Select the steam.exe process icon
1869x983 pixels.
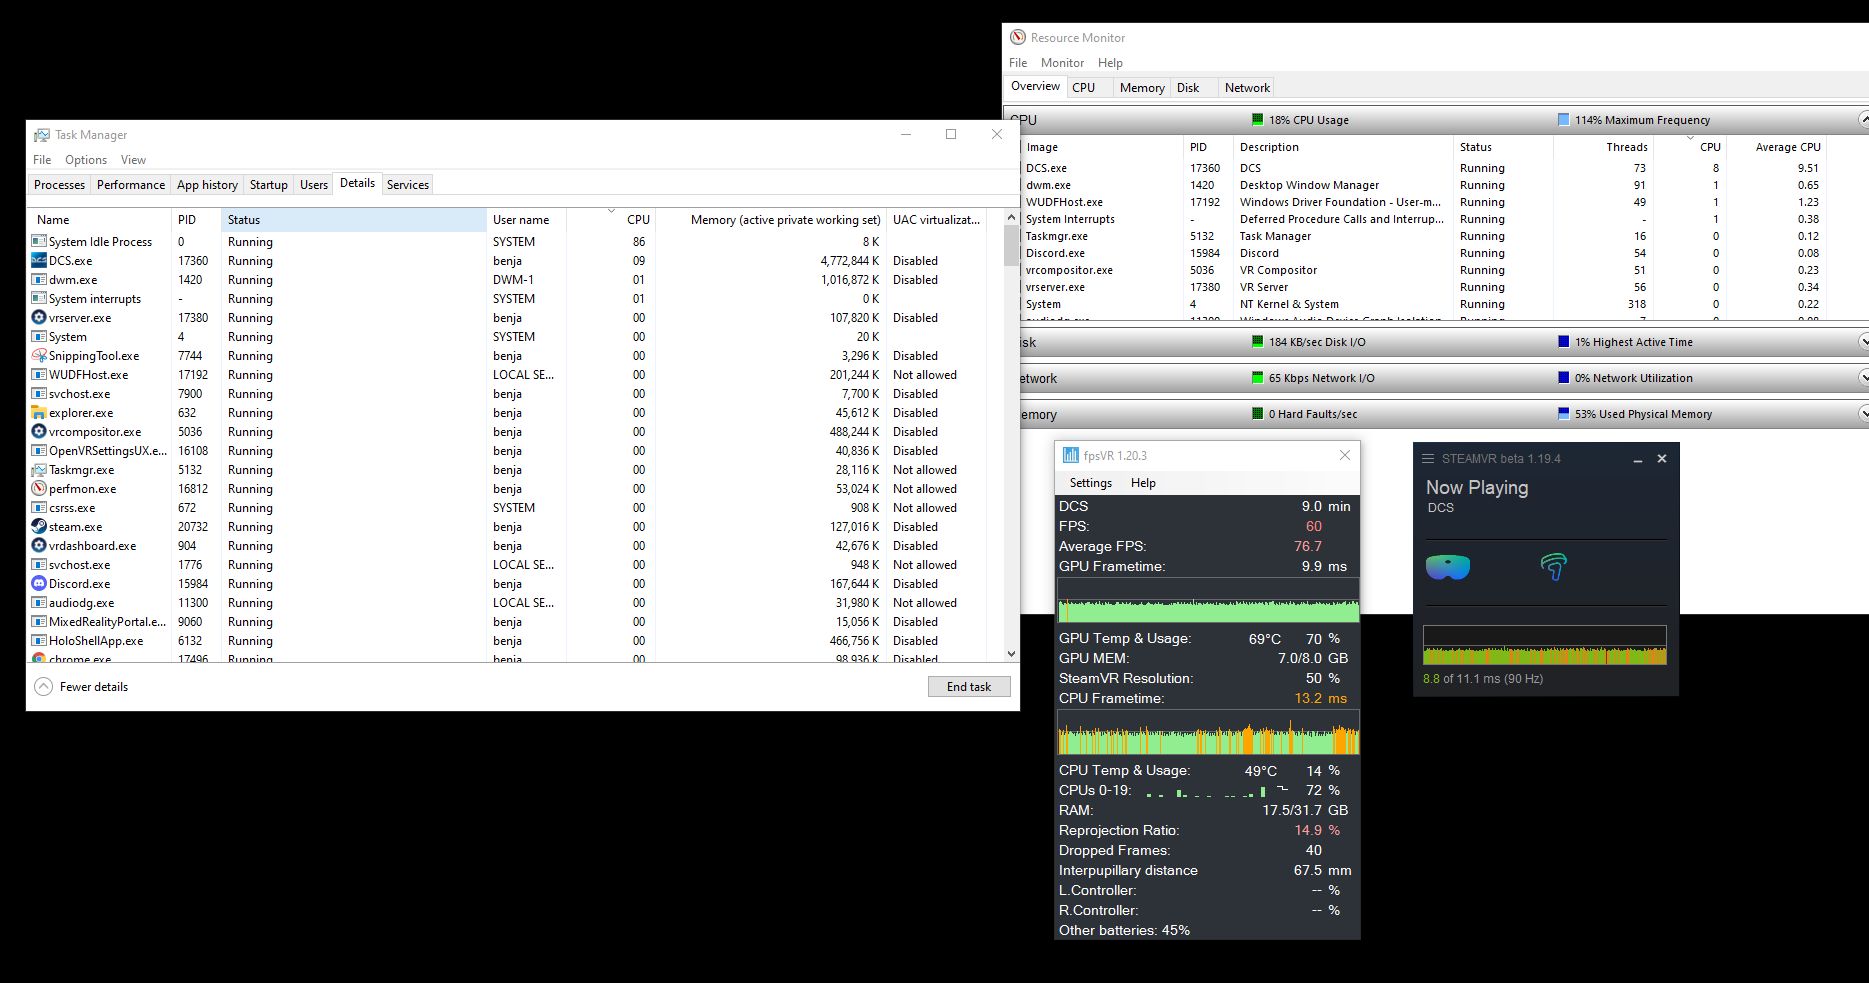39,526
